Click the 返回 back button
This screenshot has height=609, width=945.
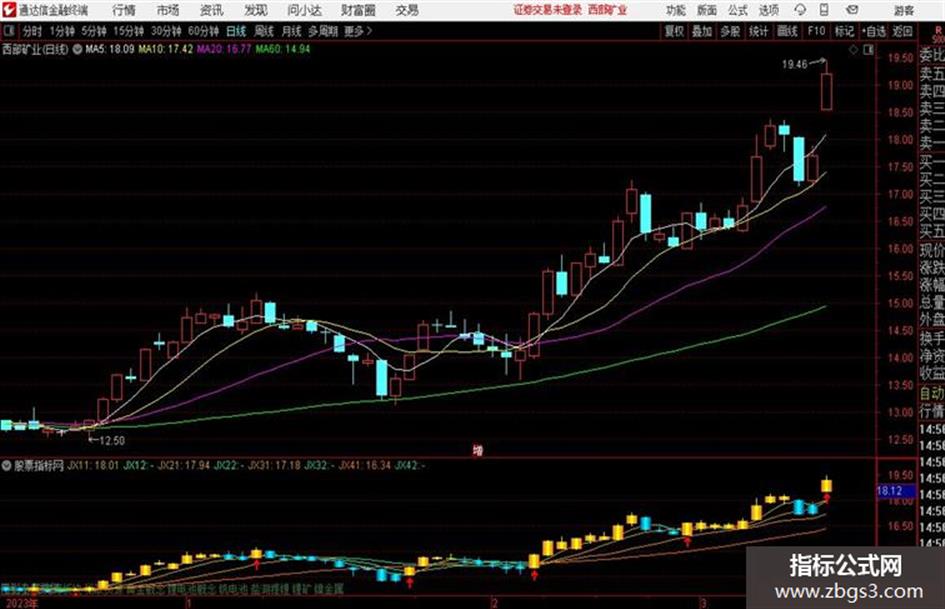click(x=902, y=31)
